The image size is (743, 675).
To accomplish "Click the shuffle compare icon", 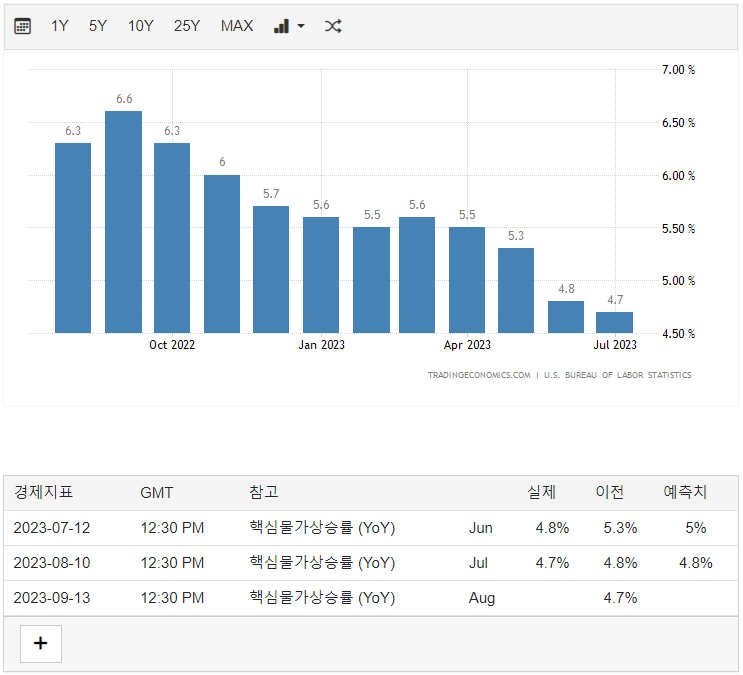I will pos(333,26).
